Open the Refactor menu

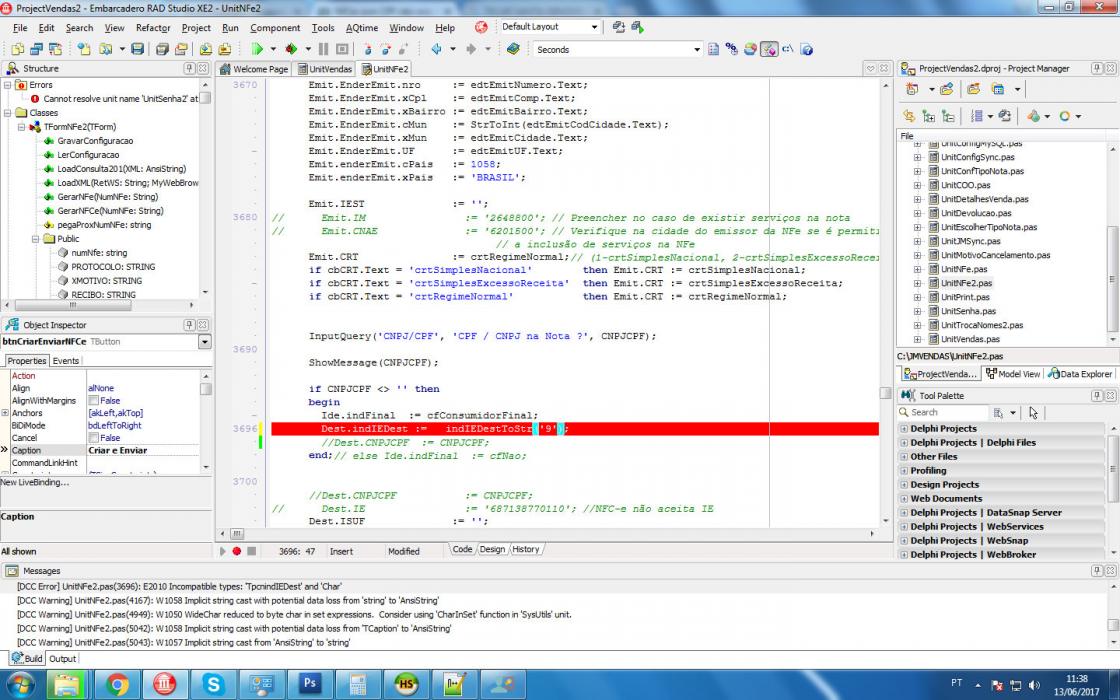pyautogui.click(x=153, y=28)
